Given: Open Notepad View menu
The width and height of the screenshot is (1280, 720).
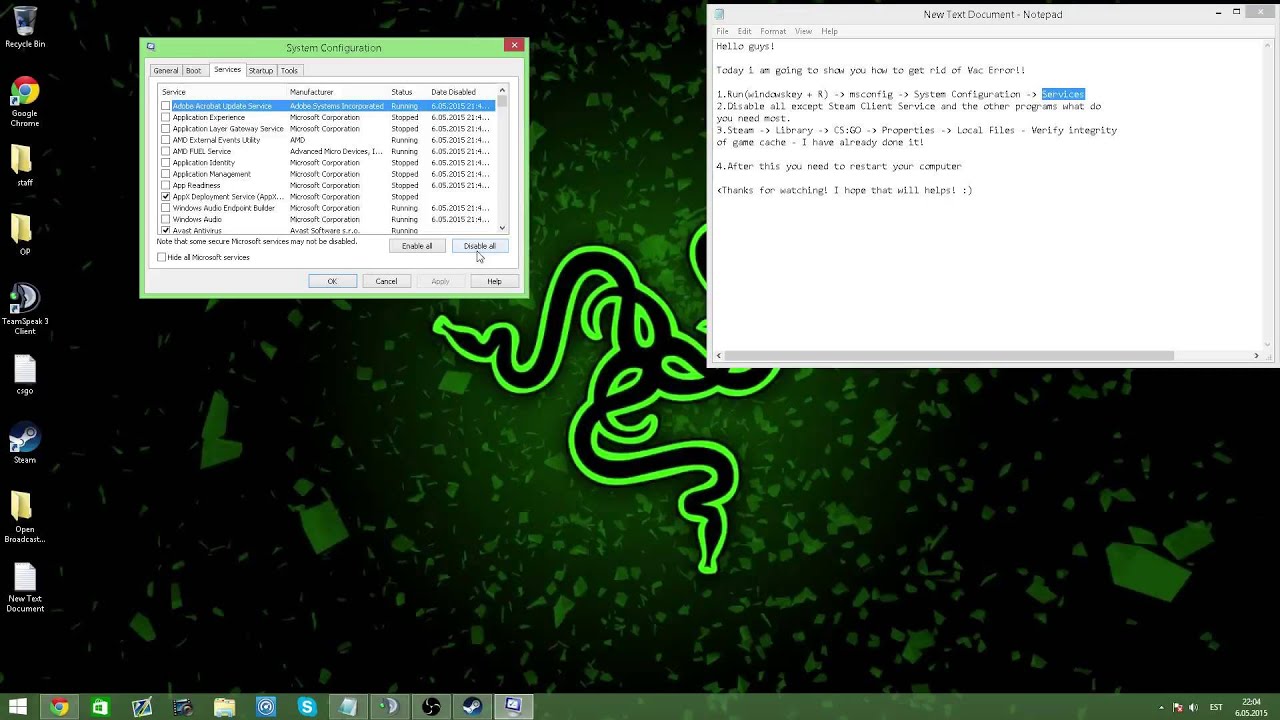Looking at the screenshot, I should click(803, 31).
